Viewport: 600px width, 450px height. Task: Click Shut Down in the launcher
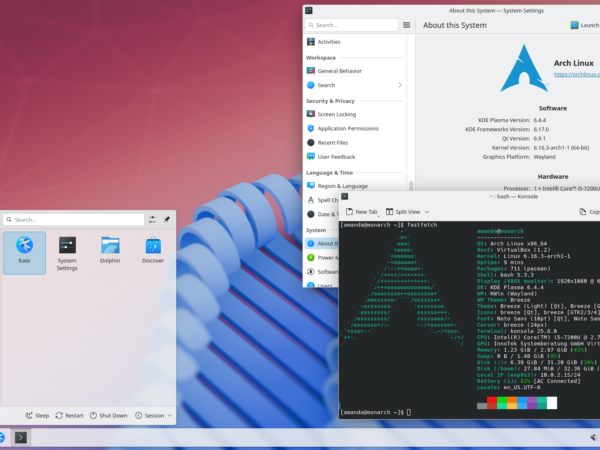pos(108,416)
